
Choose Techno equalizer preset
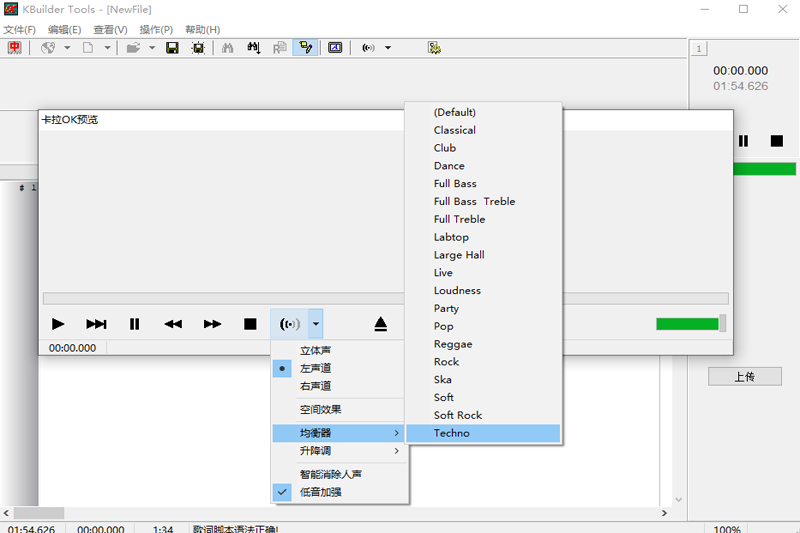coord(452,433)
